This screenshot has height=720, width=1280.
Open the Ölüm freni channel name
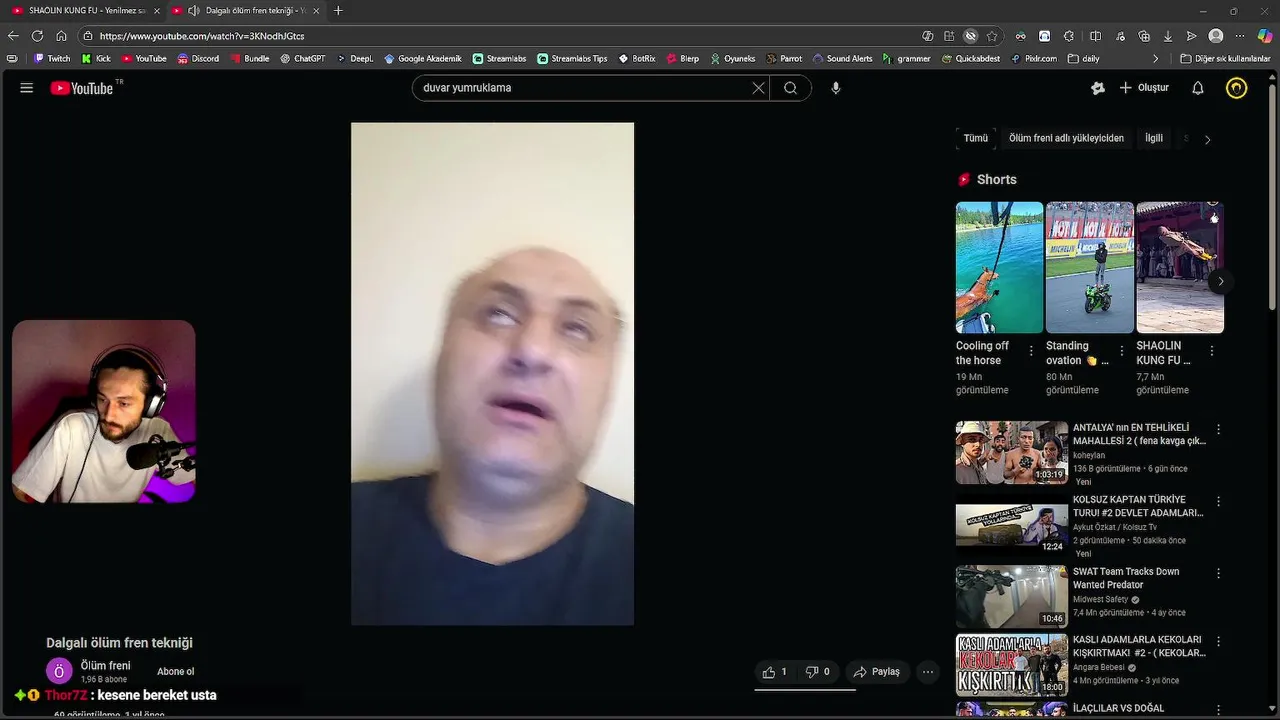click(x=105, y=666)
